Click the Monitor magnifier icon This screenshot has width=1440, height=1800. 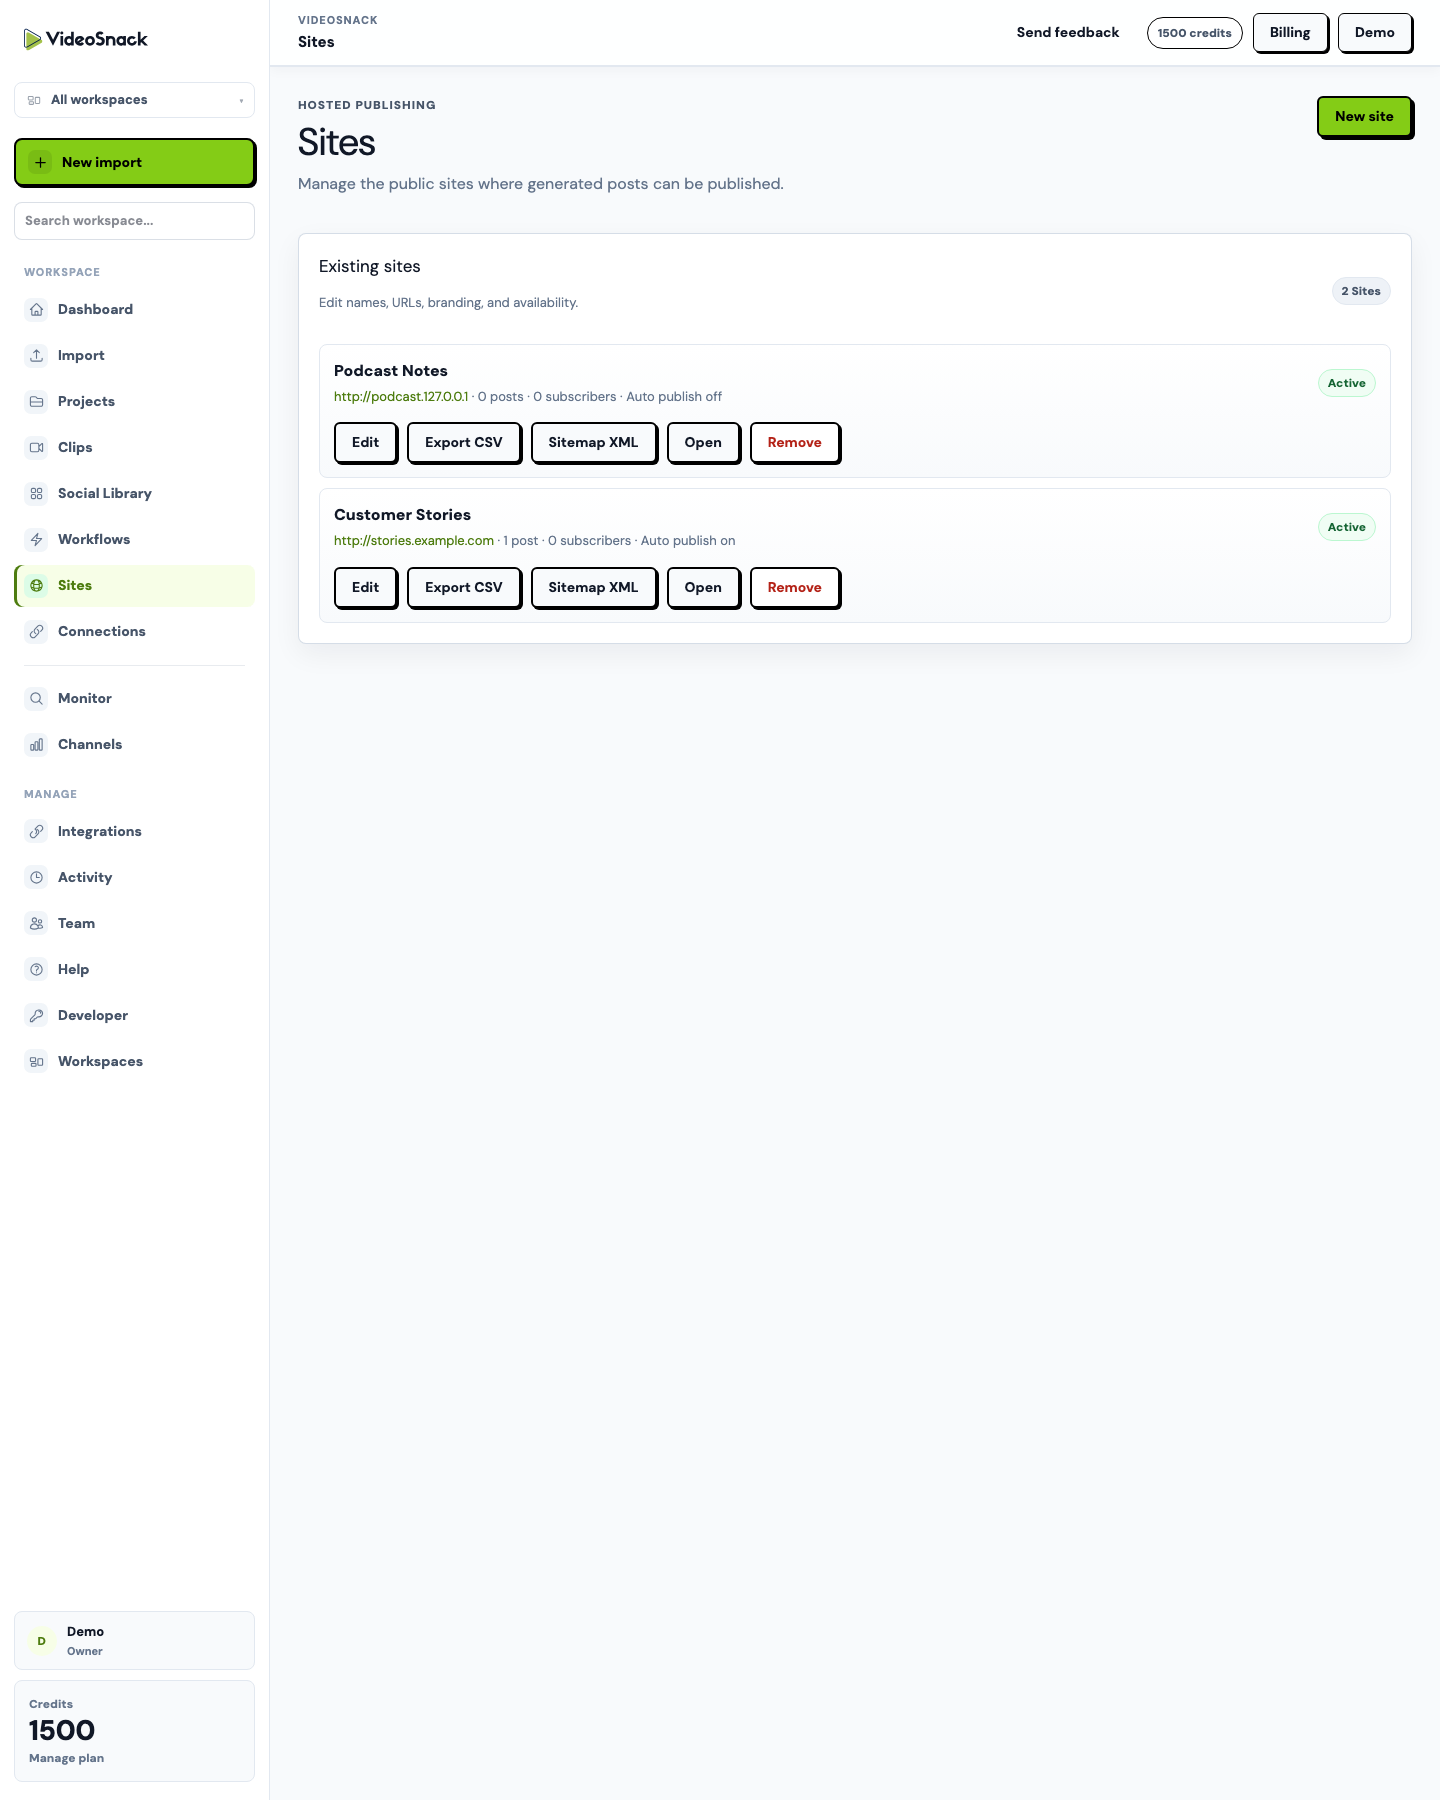(x=37, y=698)
